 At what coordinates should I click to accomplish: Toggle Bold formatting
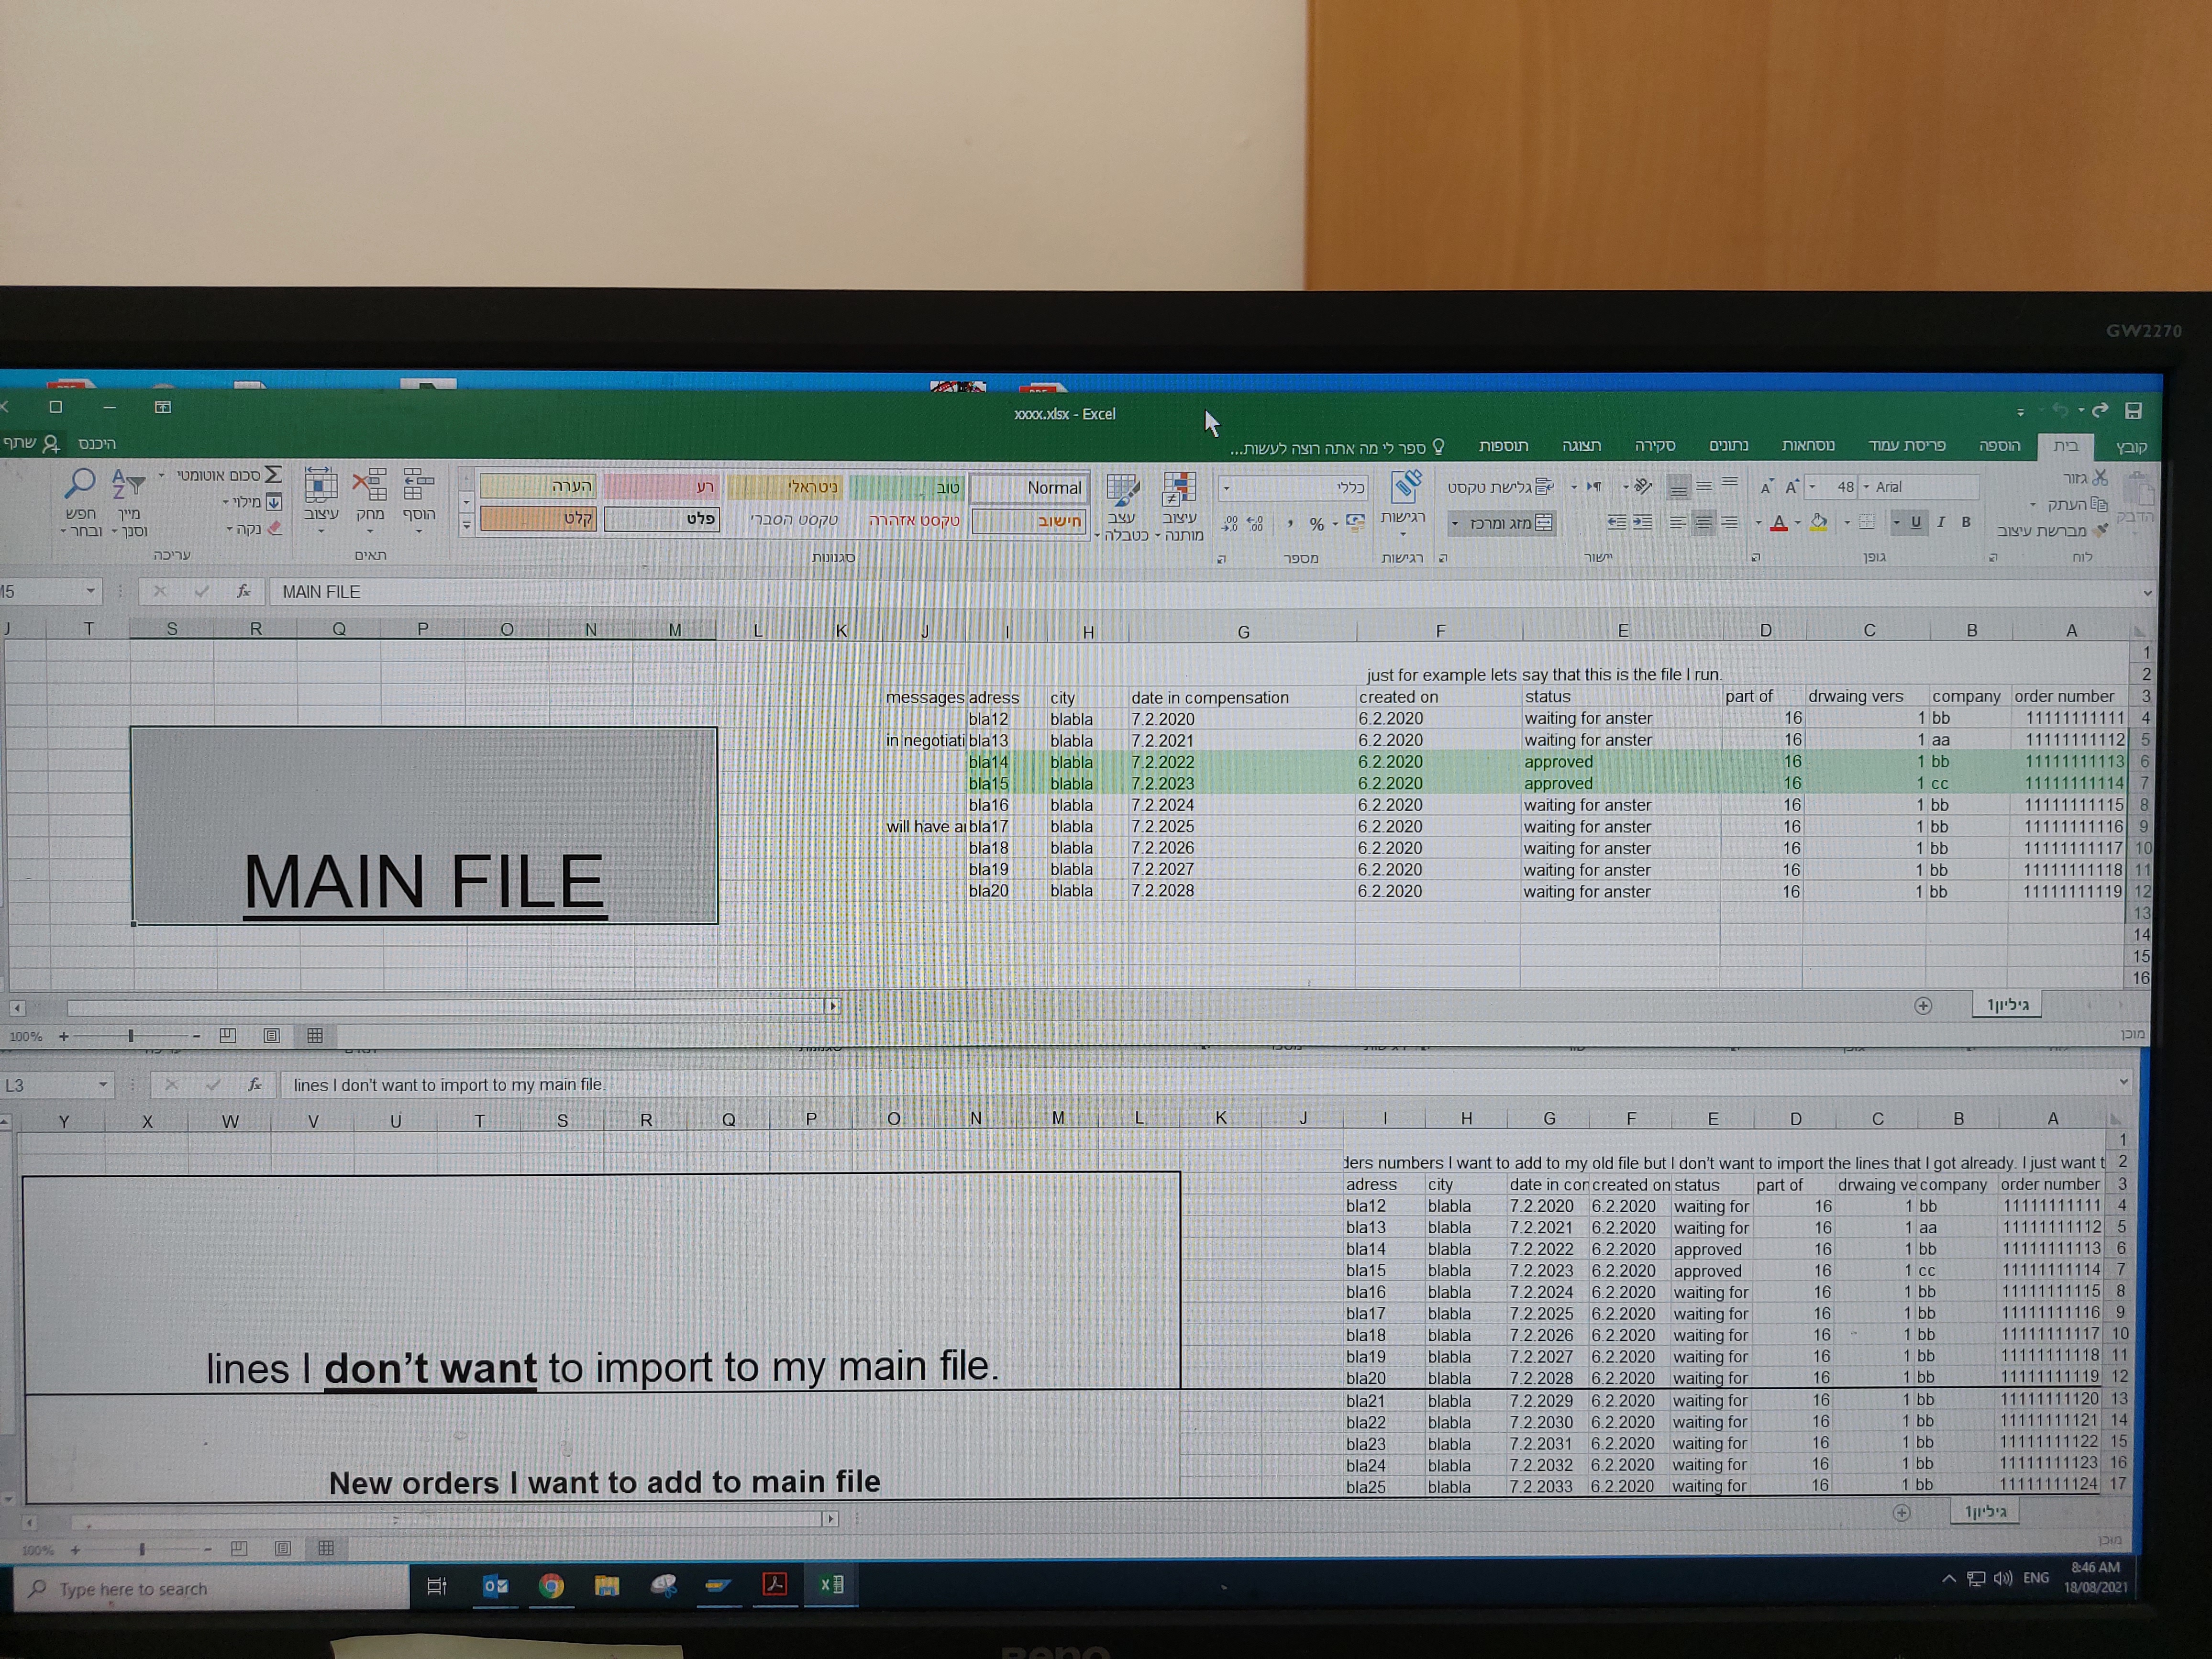pyautogui.click(x=1966, y=522)
